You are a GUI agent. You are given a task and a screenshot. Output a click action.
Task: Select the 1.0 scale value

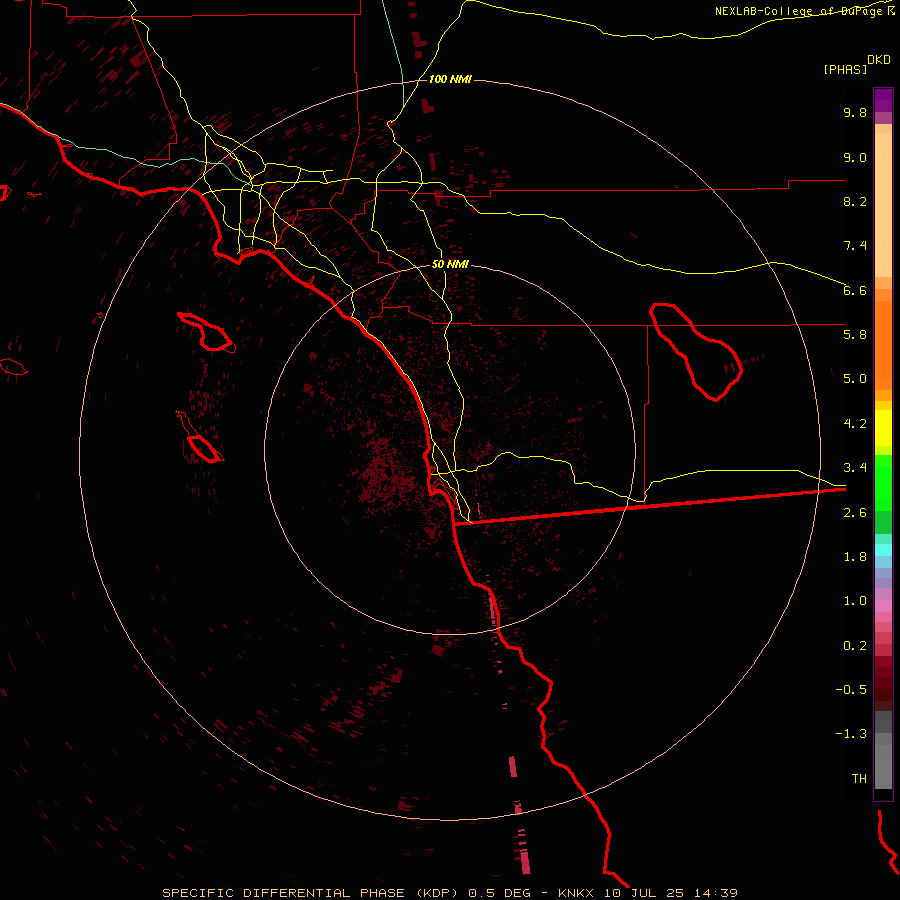pyautogui.click(x=855, y=601)
